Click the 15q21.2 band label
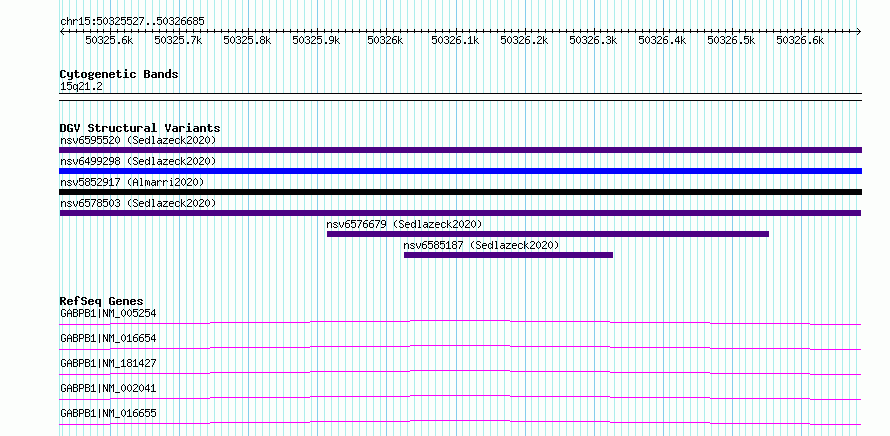The width and height of the screenshot is (890, 436). tap(81, 87)
